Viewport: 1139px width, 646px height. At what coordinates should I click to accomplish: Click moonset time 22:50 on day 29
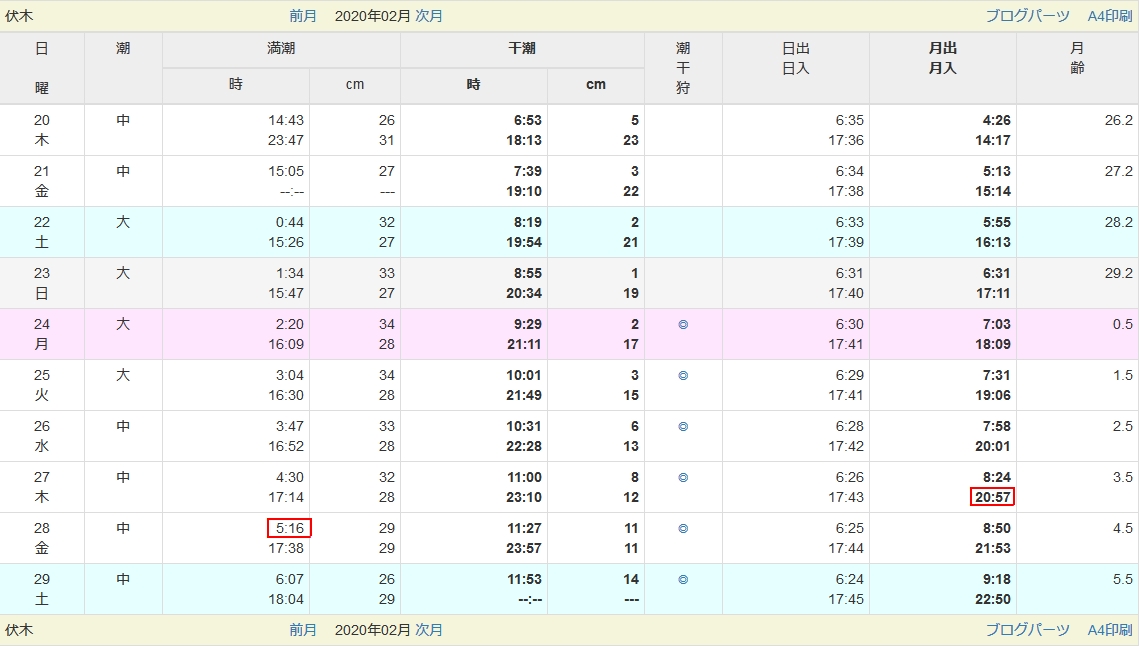tap(993, 599)
